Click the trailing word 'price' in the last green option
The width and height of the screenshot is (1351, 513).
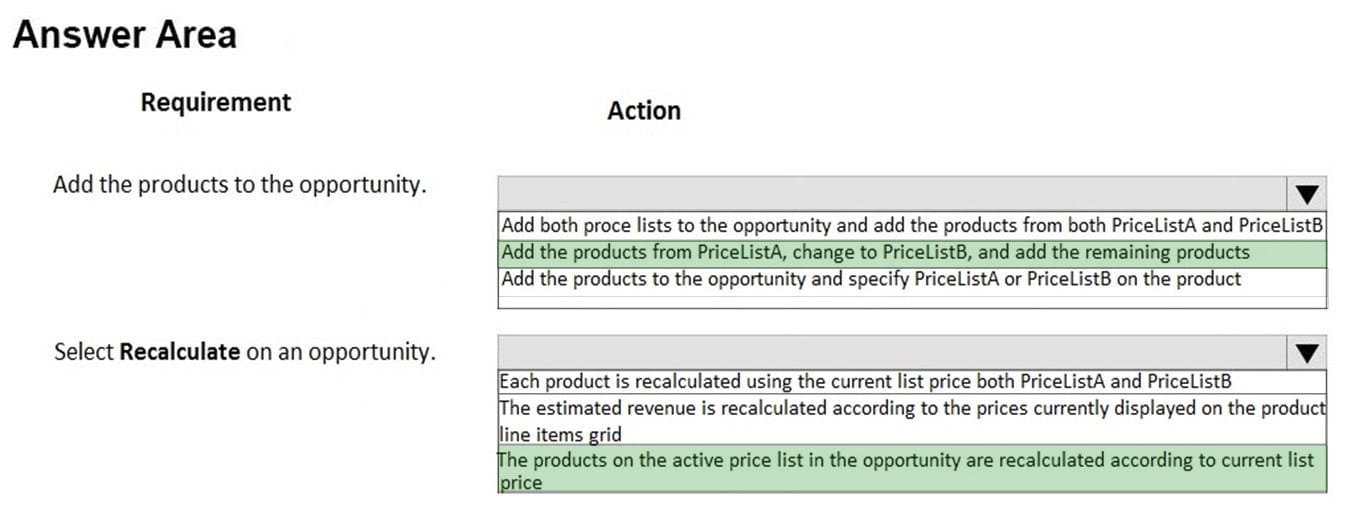coord(520,483)
